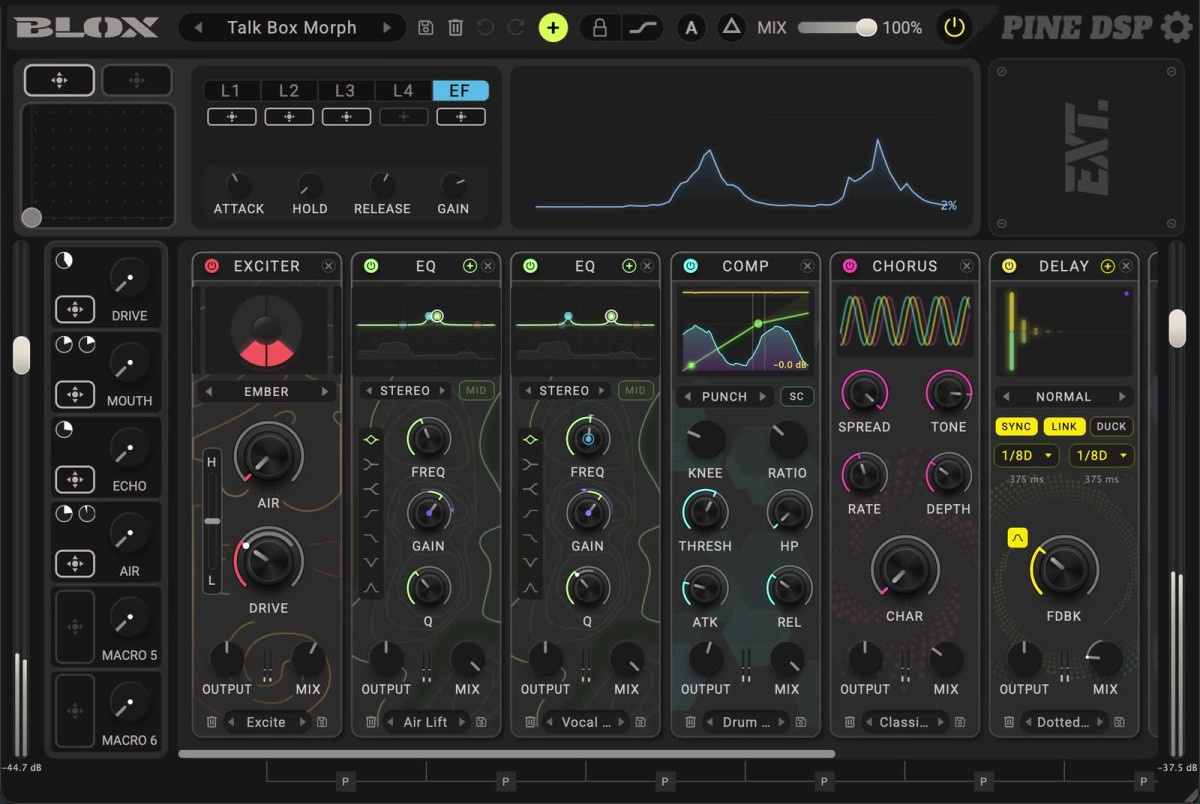This screenshot has height=804, width=1200.
Task: Click the XY pad handle dot
Action: [32, 217]
